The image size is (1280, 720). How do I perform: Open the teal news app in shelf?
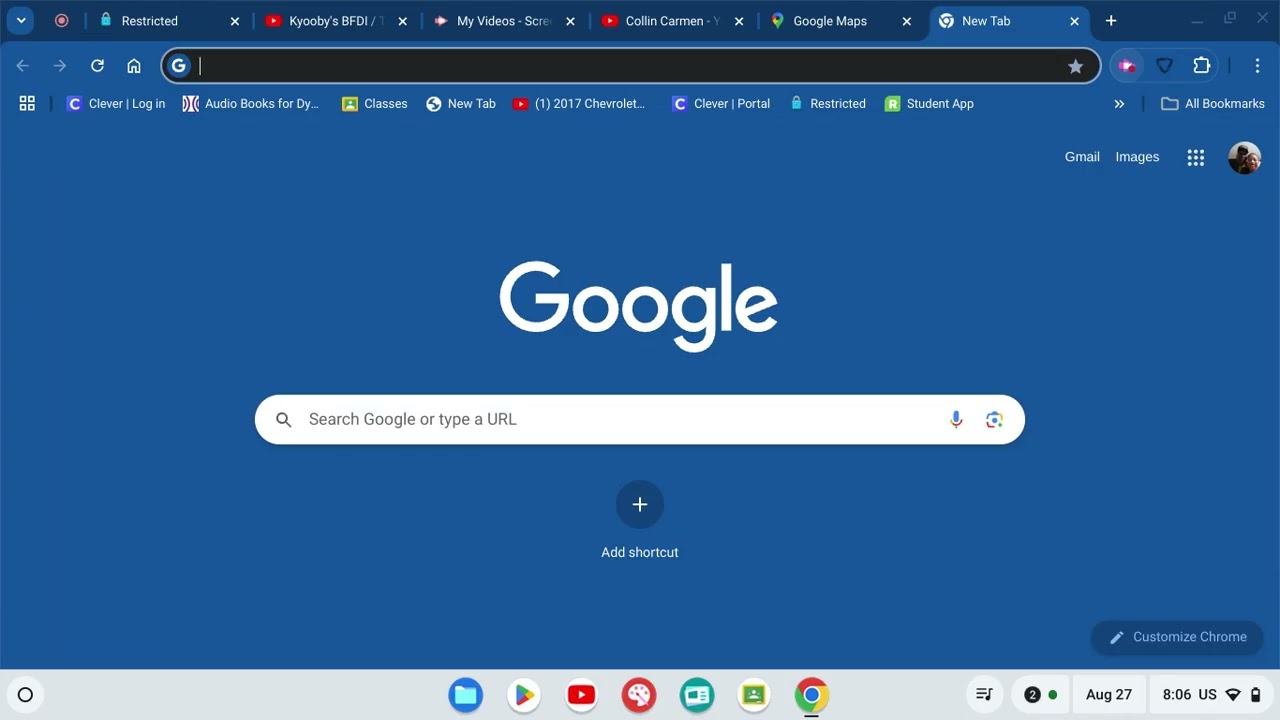coord(697,695)
